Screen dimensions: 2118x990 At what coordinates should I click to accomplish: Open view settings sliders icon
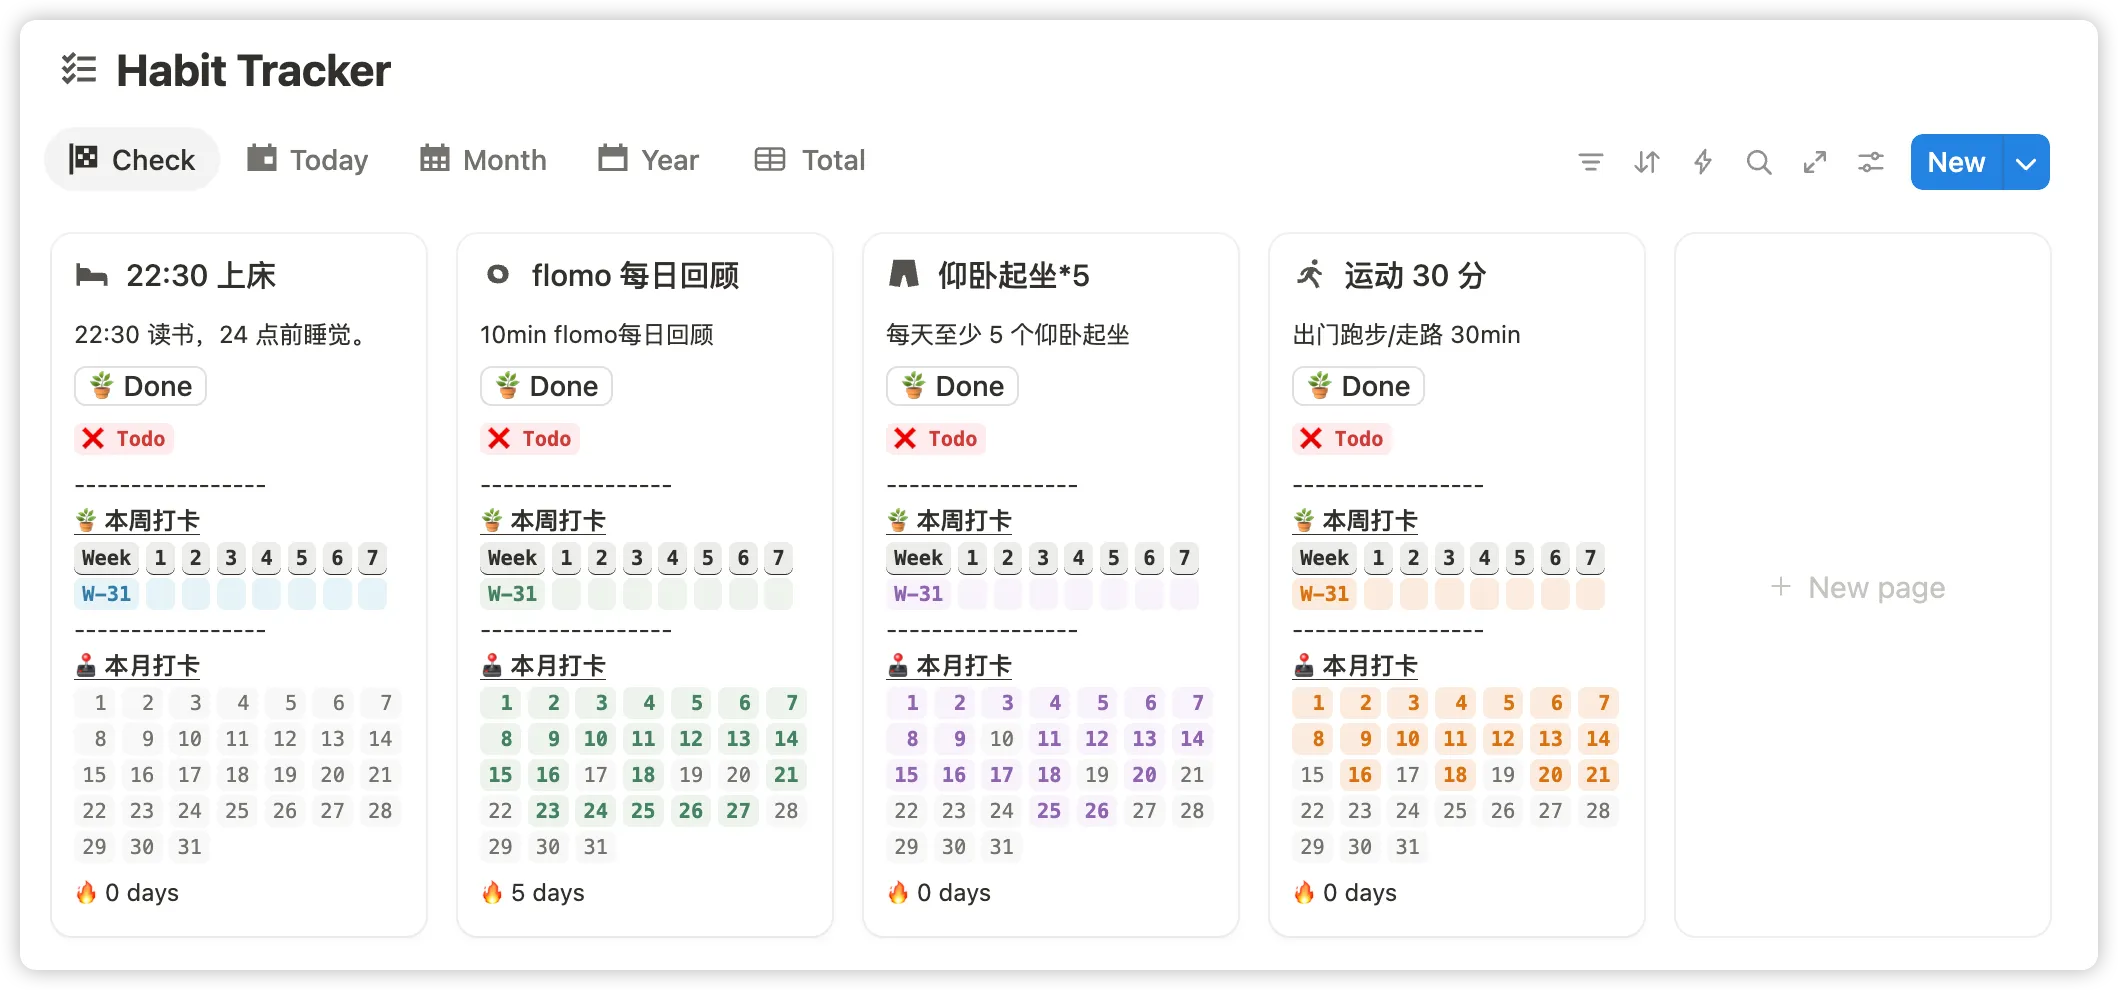tap(1870, 162)
